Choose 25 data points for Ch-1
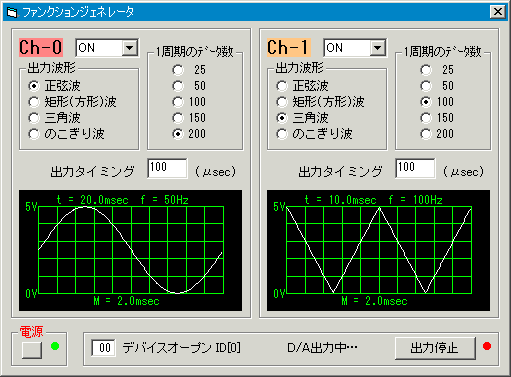This screenshot has height=377, width=511. (x=437, y=70)
